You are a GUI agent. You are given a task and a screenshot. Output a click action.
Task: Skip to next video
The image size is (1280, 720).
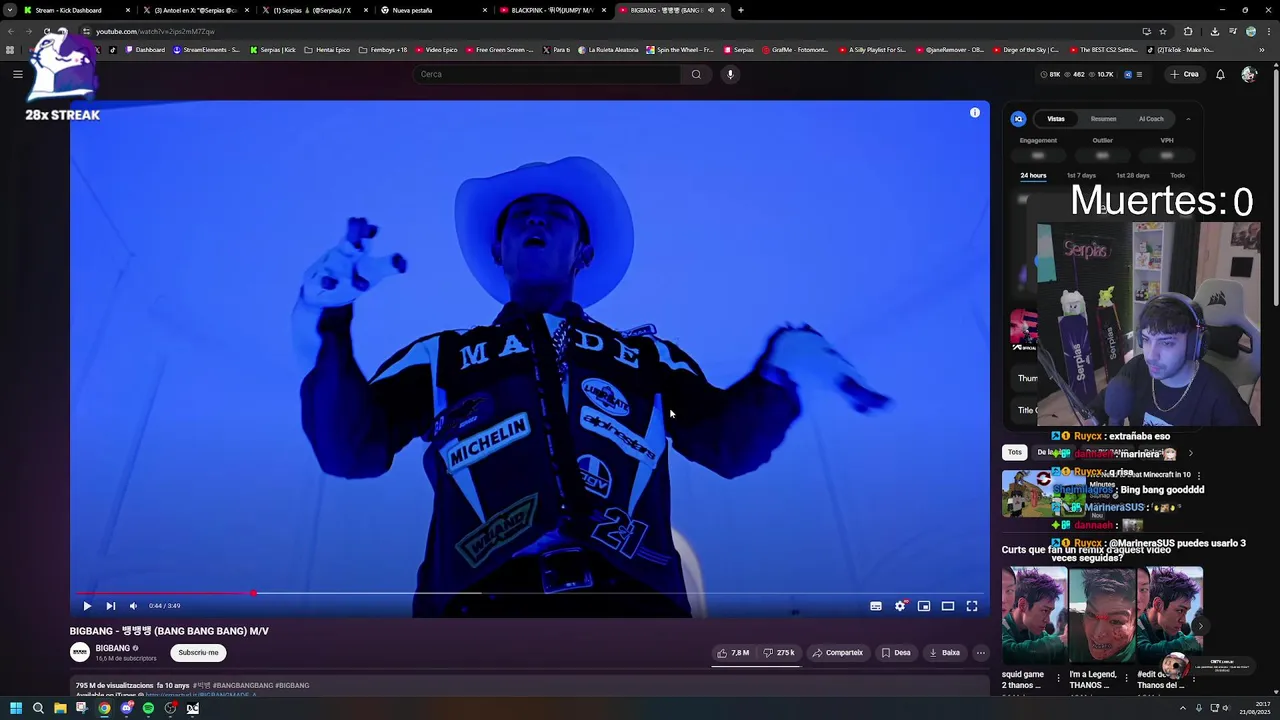111,606
